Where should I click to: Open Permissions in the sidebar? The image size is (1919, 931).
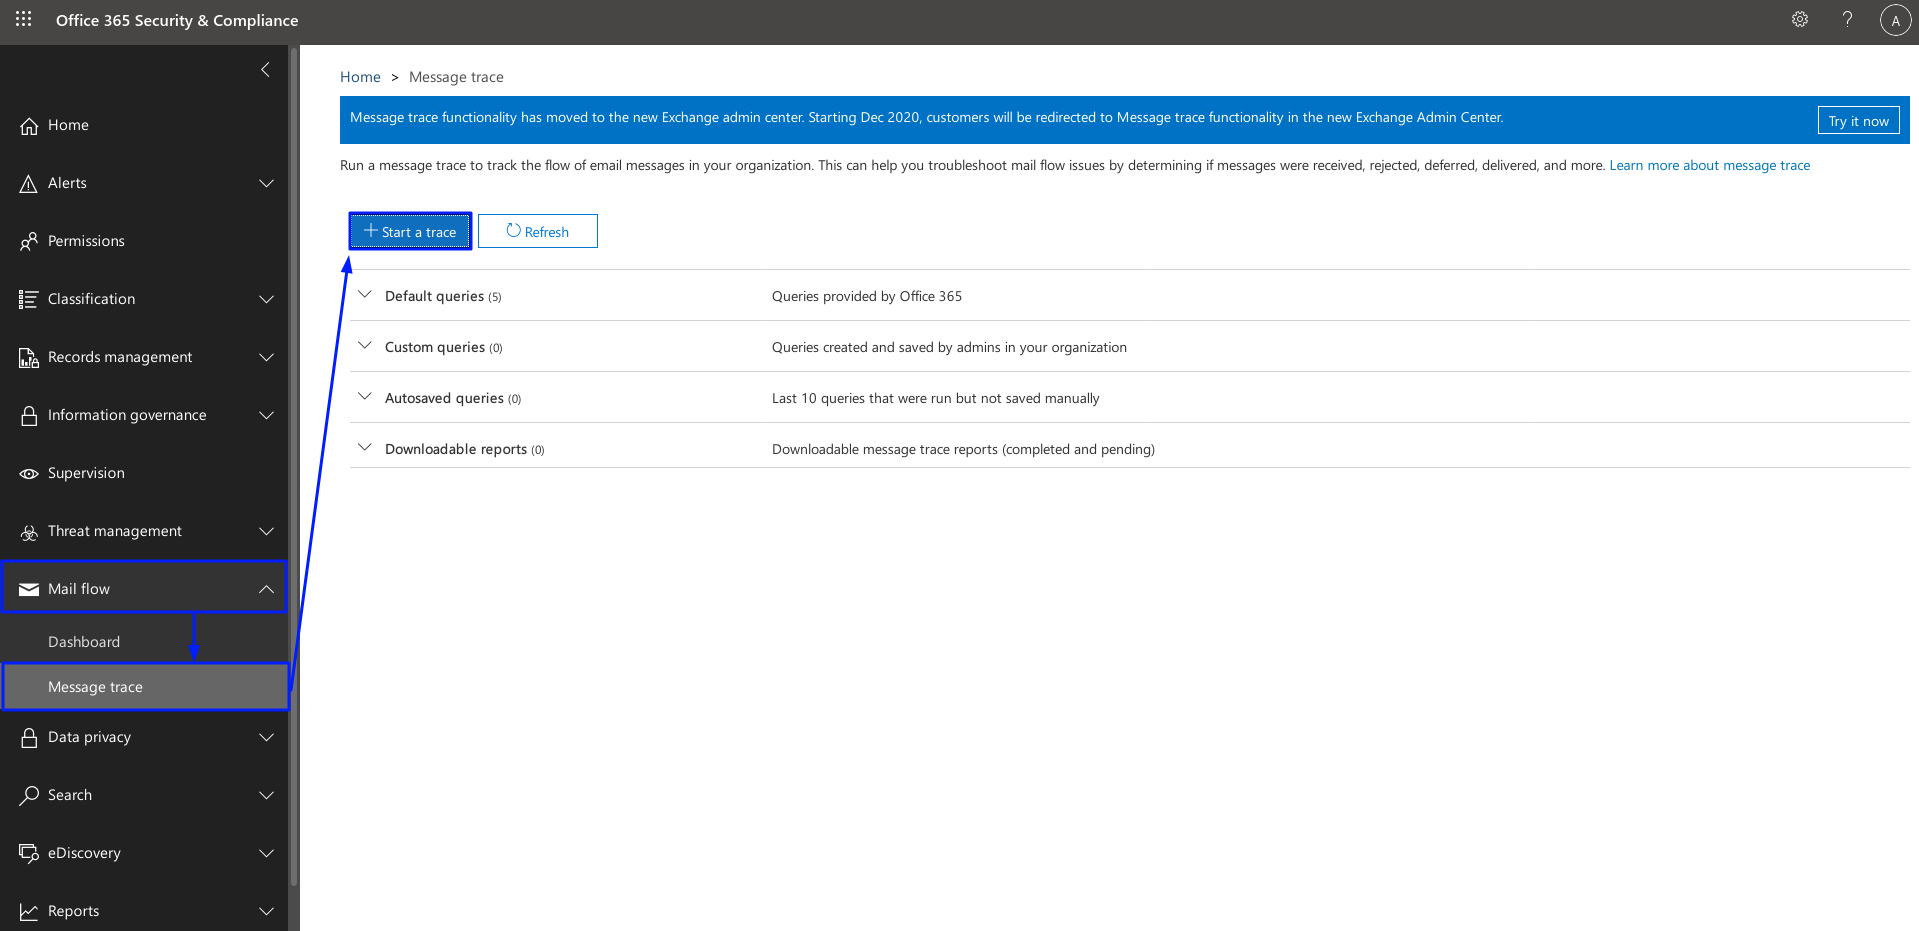pyautogui.click(x=86, y=241)
